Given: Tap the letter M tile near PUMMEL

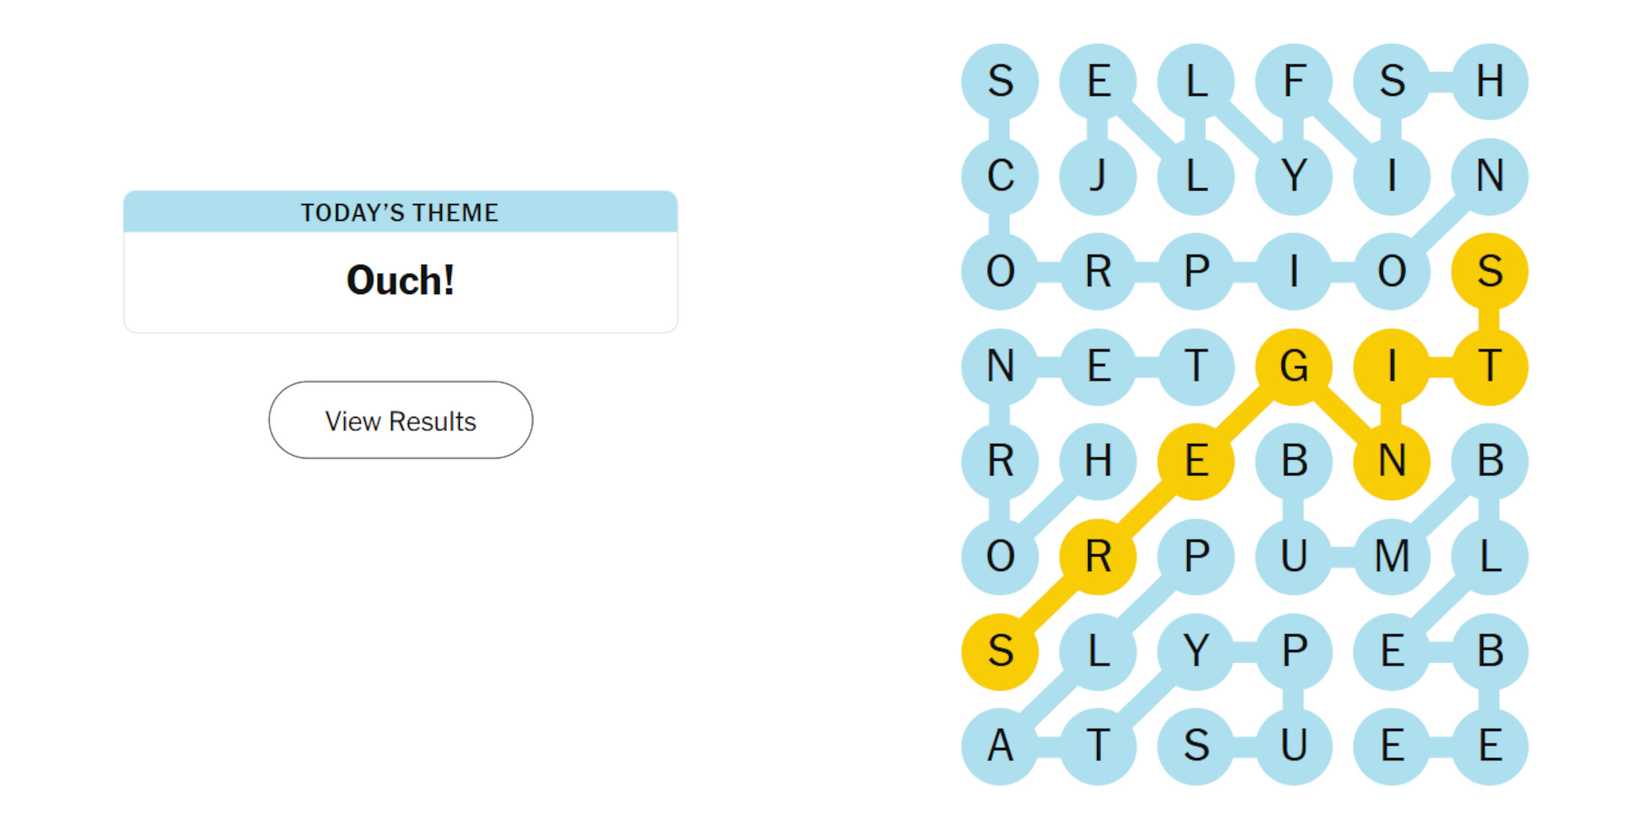Looking at the screenshot, I should click(x=1392, y=555).
